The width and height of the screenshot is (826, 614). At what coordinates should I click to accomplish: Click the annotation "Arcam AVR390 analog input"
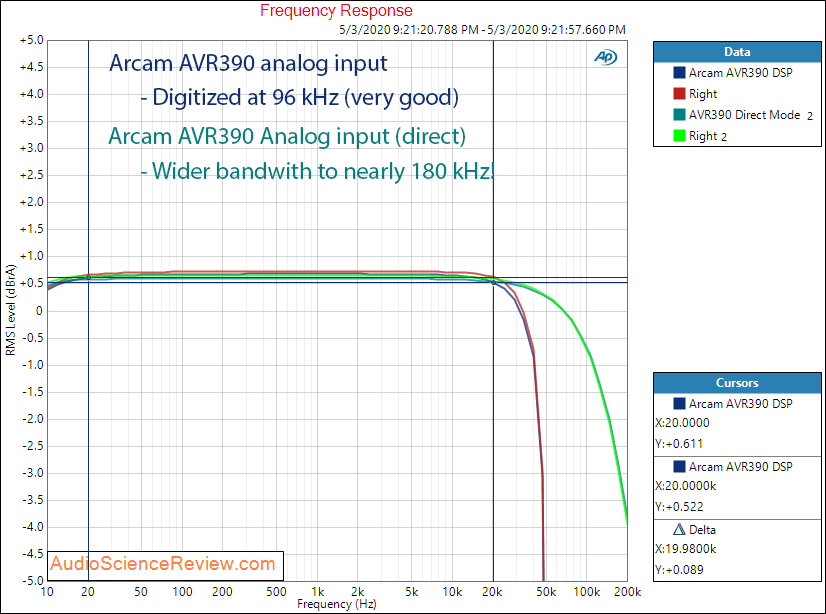point(248,64)
